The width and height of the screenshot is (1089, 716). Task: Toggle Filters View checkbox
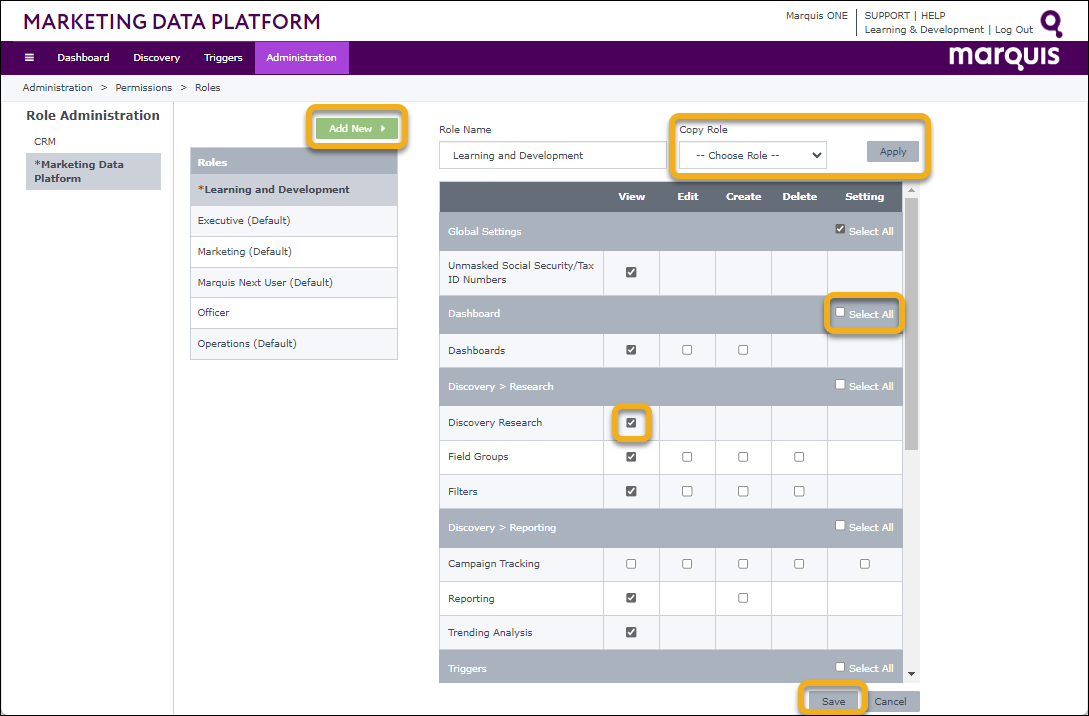tap(631, 491)
